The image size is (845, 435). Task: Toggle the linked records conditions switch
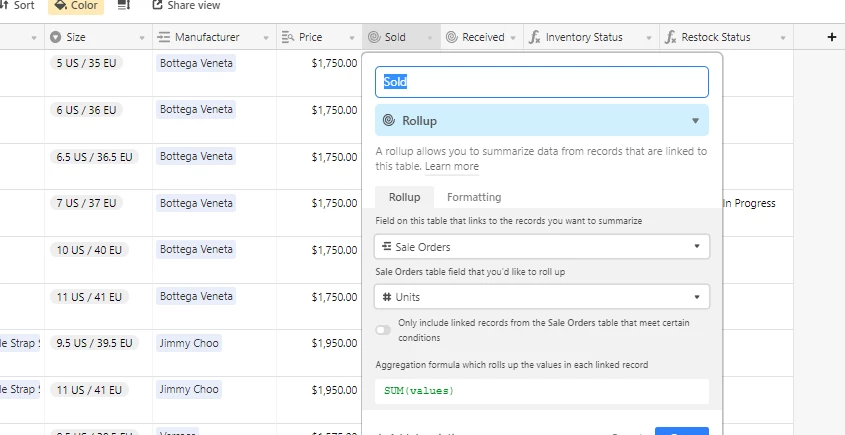pyautogui.click(x=383, y=330)
